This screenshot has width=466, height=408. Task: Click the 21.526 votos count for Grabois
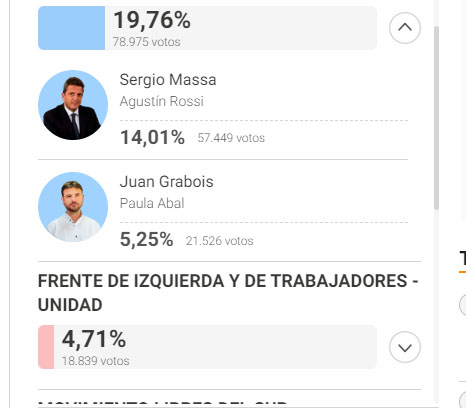pyautogui.click(x=220, y=241)
